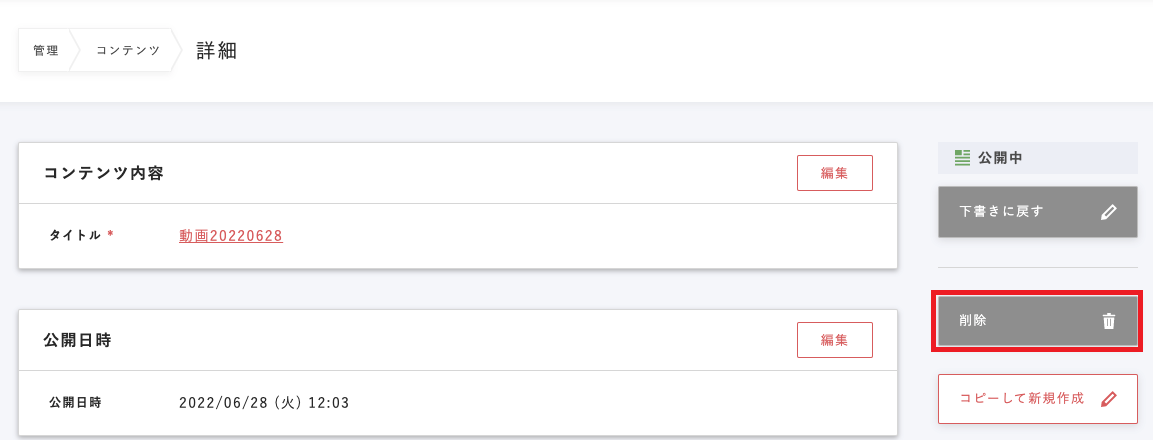Click the 公開中 status label
This screenshot has height=440, width=1153.
(x=1000, y=157)
